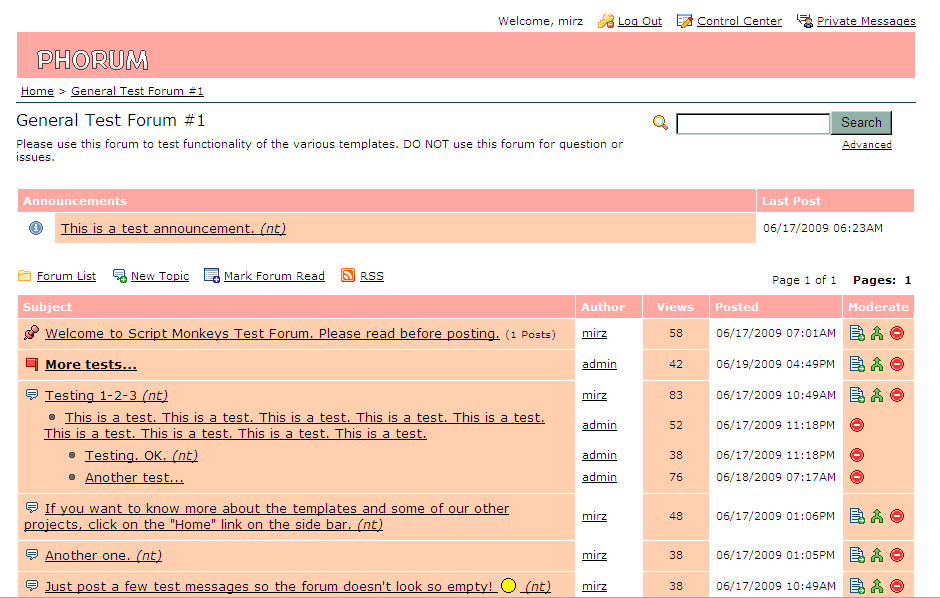
Task: Click the document moderate icon in the More tests row
Action: click(857, 364)
